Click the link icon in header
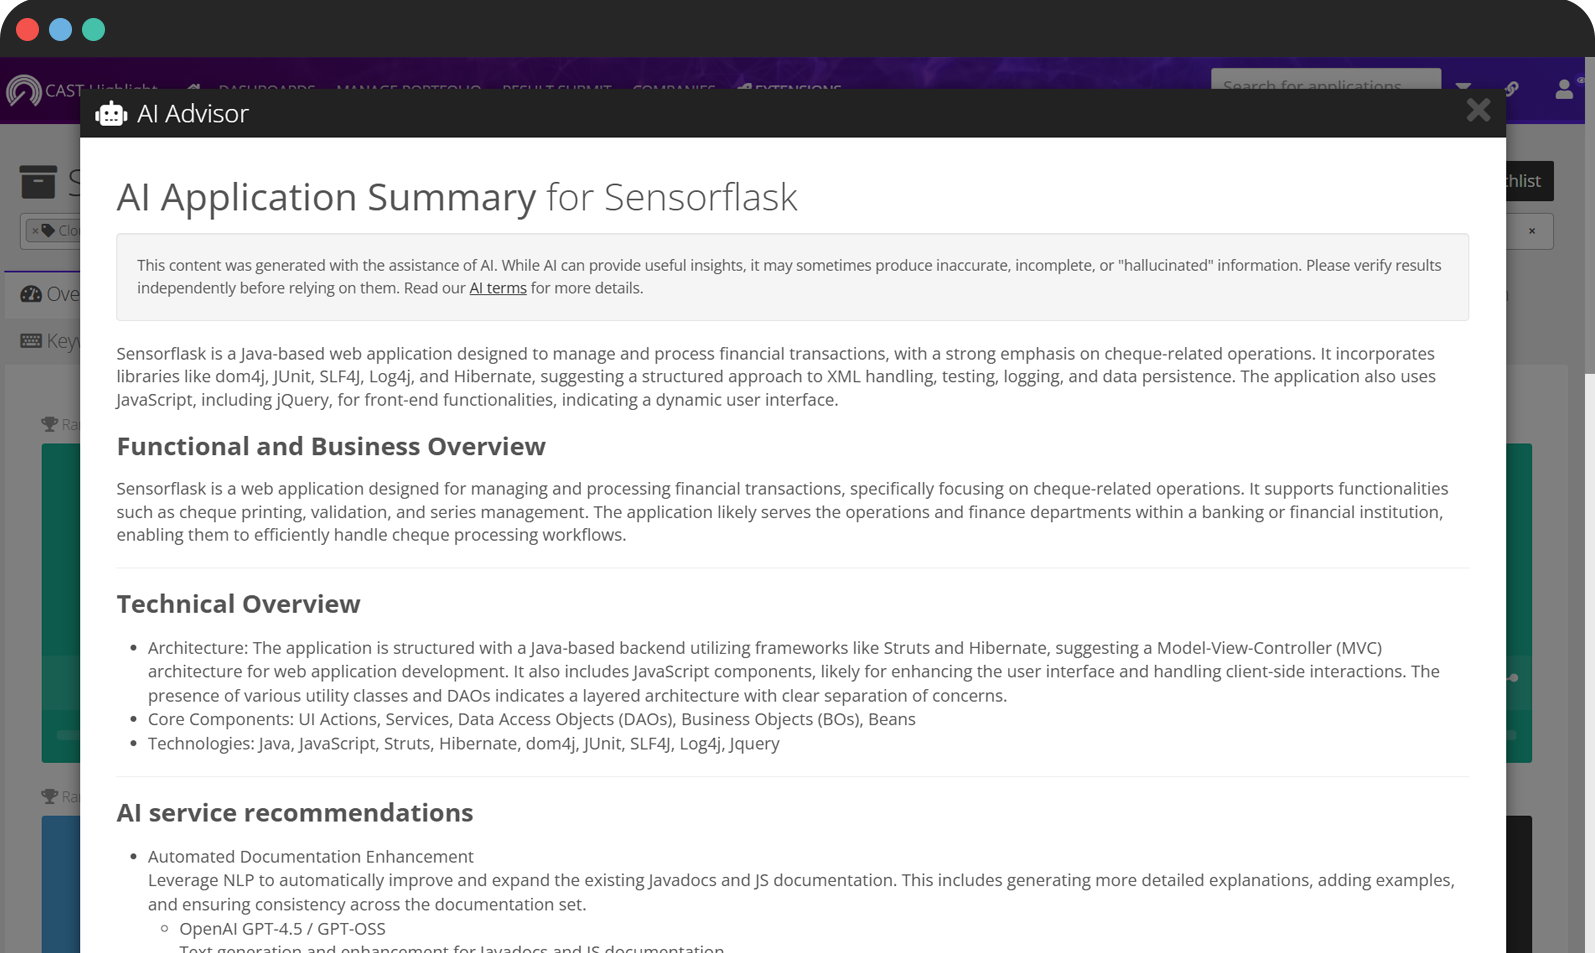This screenshot has height=953, width=1595. pyautogui.click(x=1512, y=88)
